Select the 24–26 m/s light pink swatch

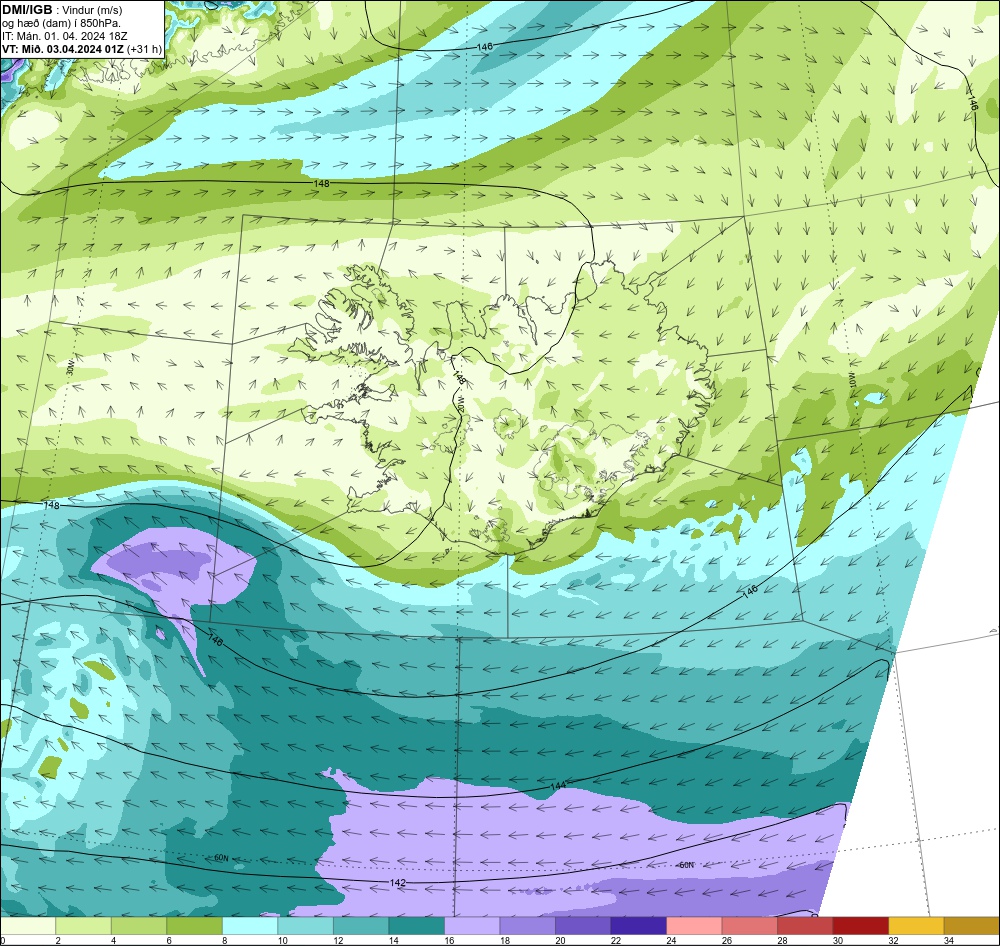coord(694,926)
